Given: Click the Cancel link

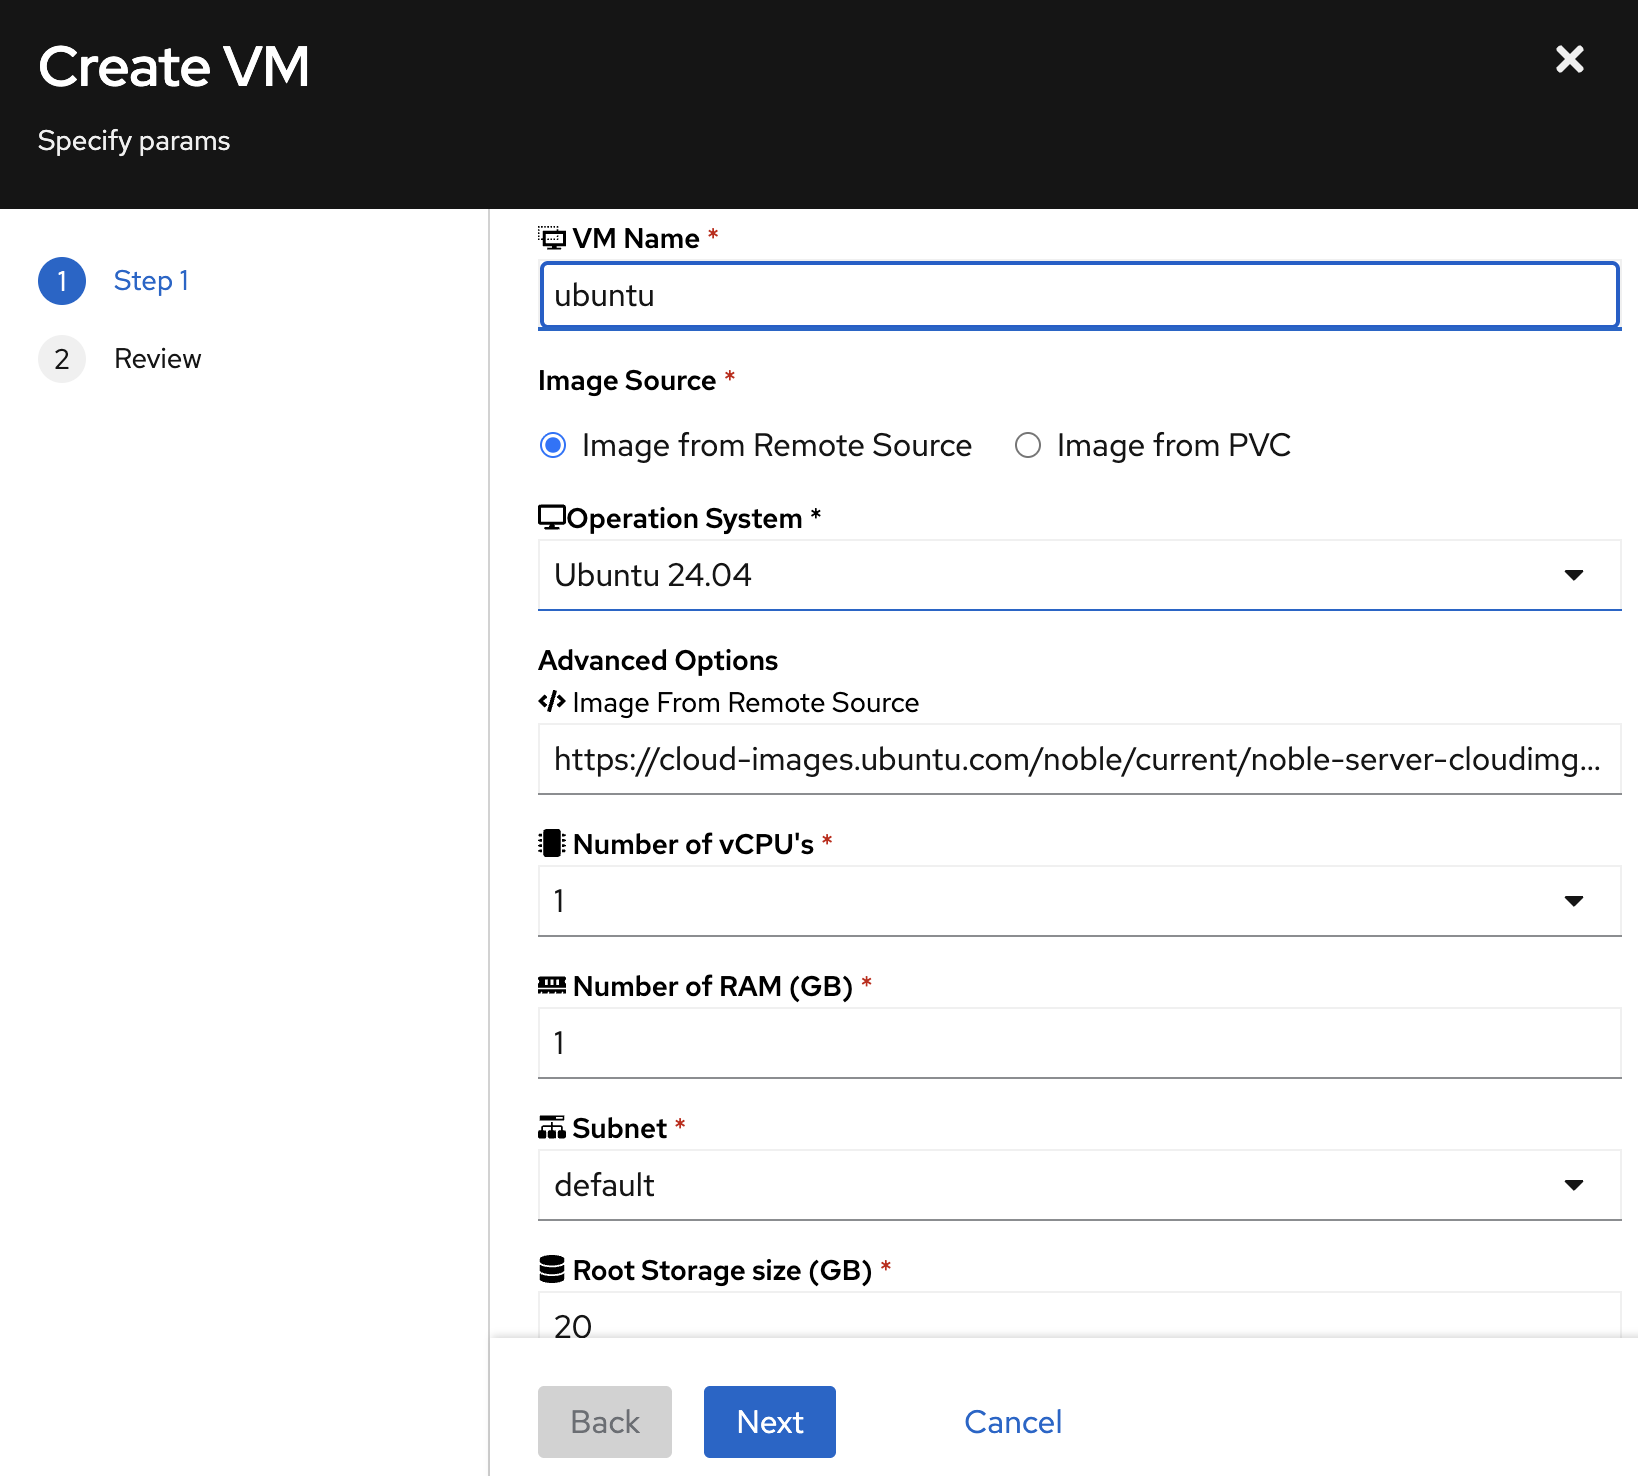Looking at the screenshot, I should [1012, 1422].
